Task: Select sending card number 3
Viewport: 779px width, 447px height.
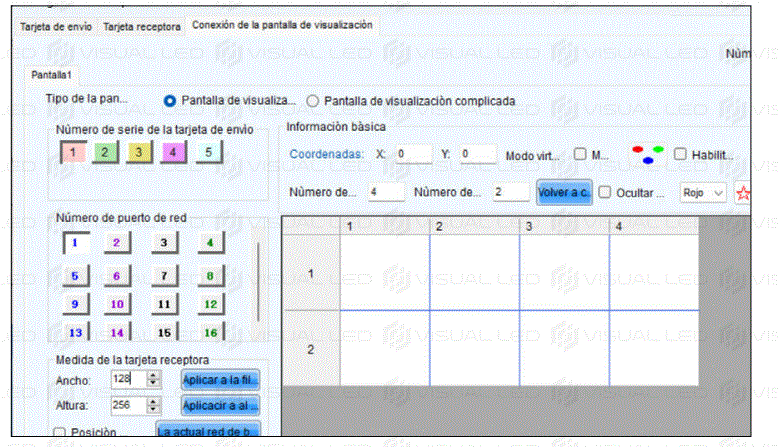Action: pos(139,152)
